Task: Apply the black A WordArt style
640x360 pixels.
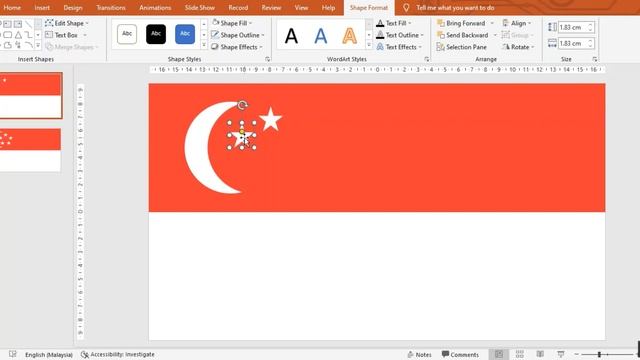Action: (291, 36)
